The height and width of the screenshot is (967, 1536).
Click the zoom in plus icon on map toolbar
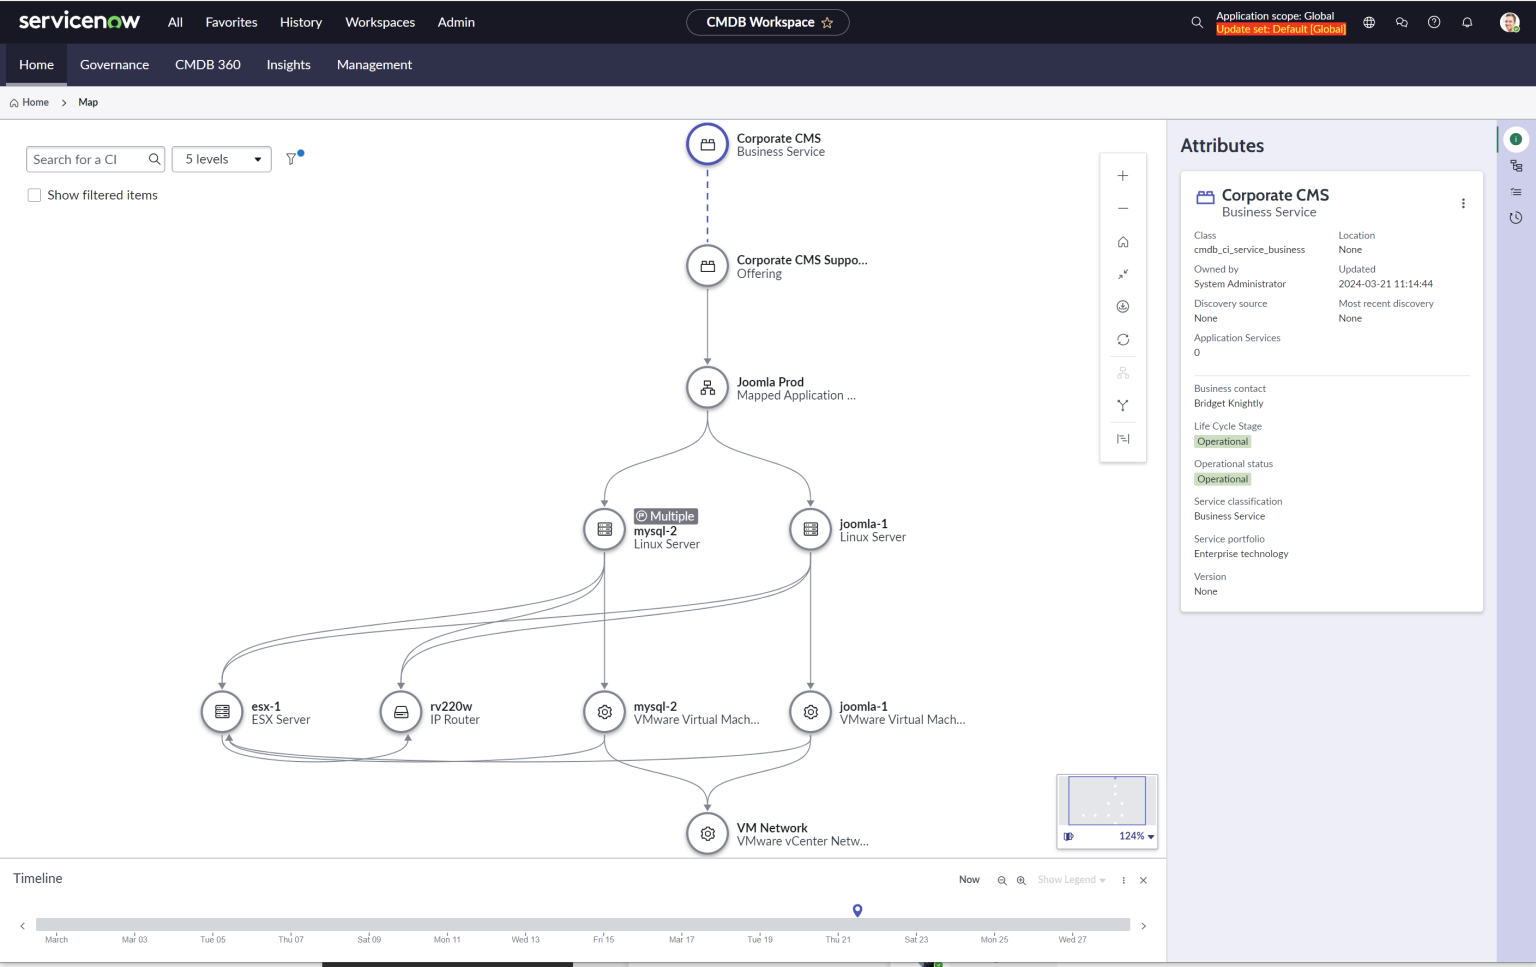tap(1123, 176)
